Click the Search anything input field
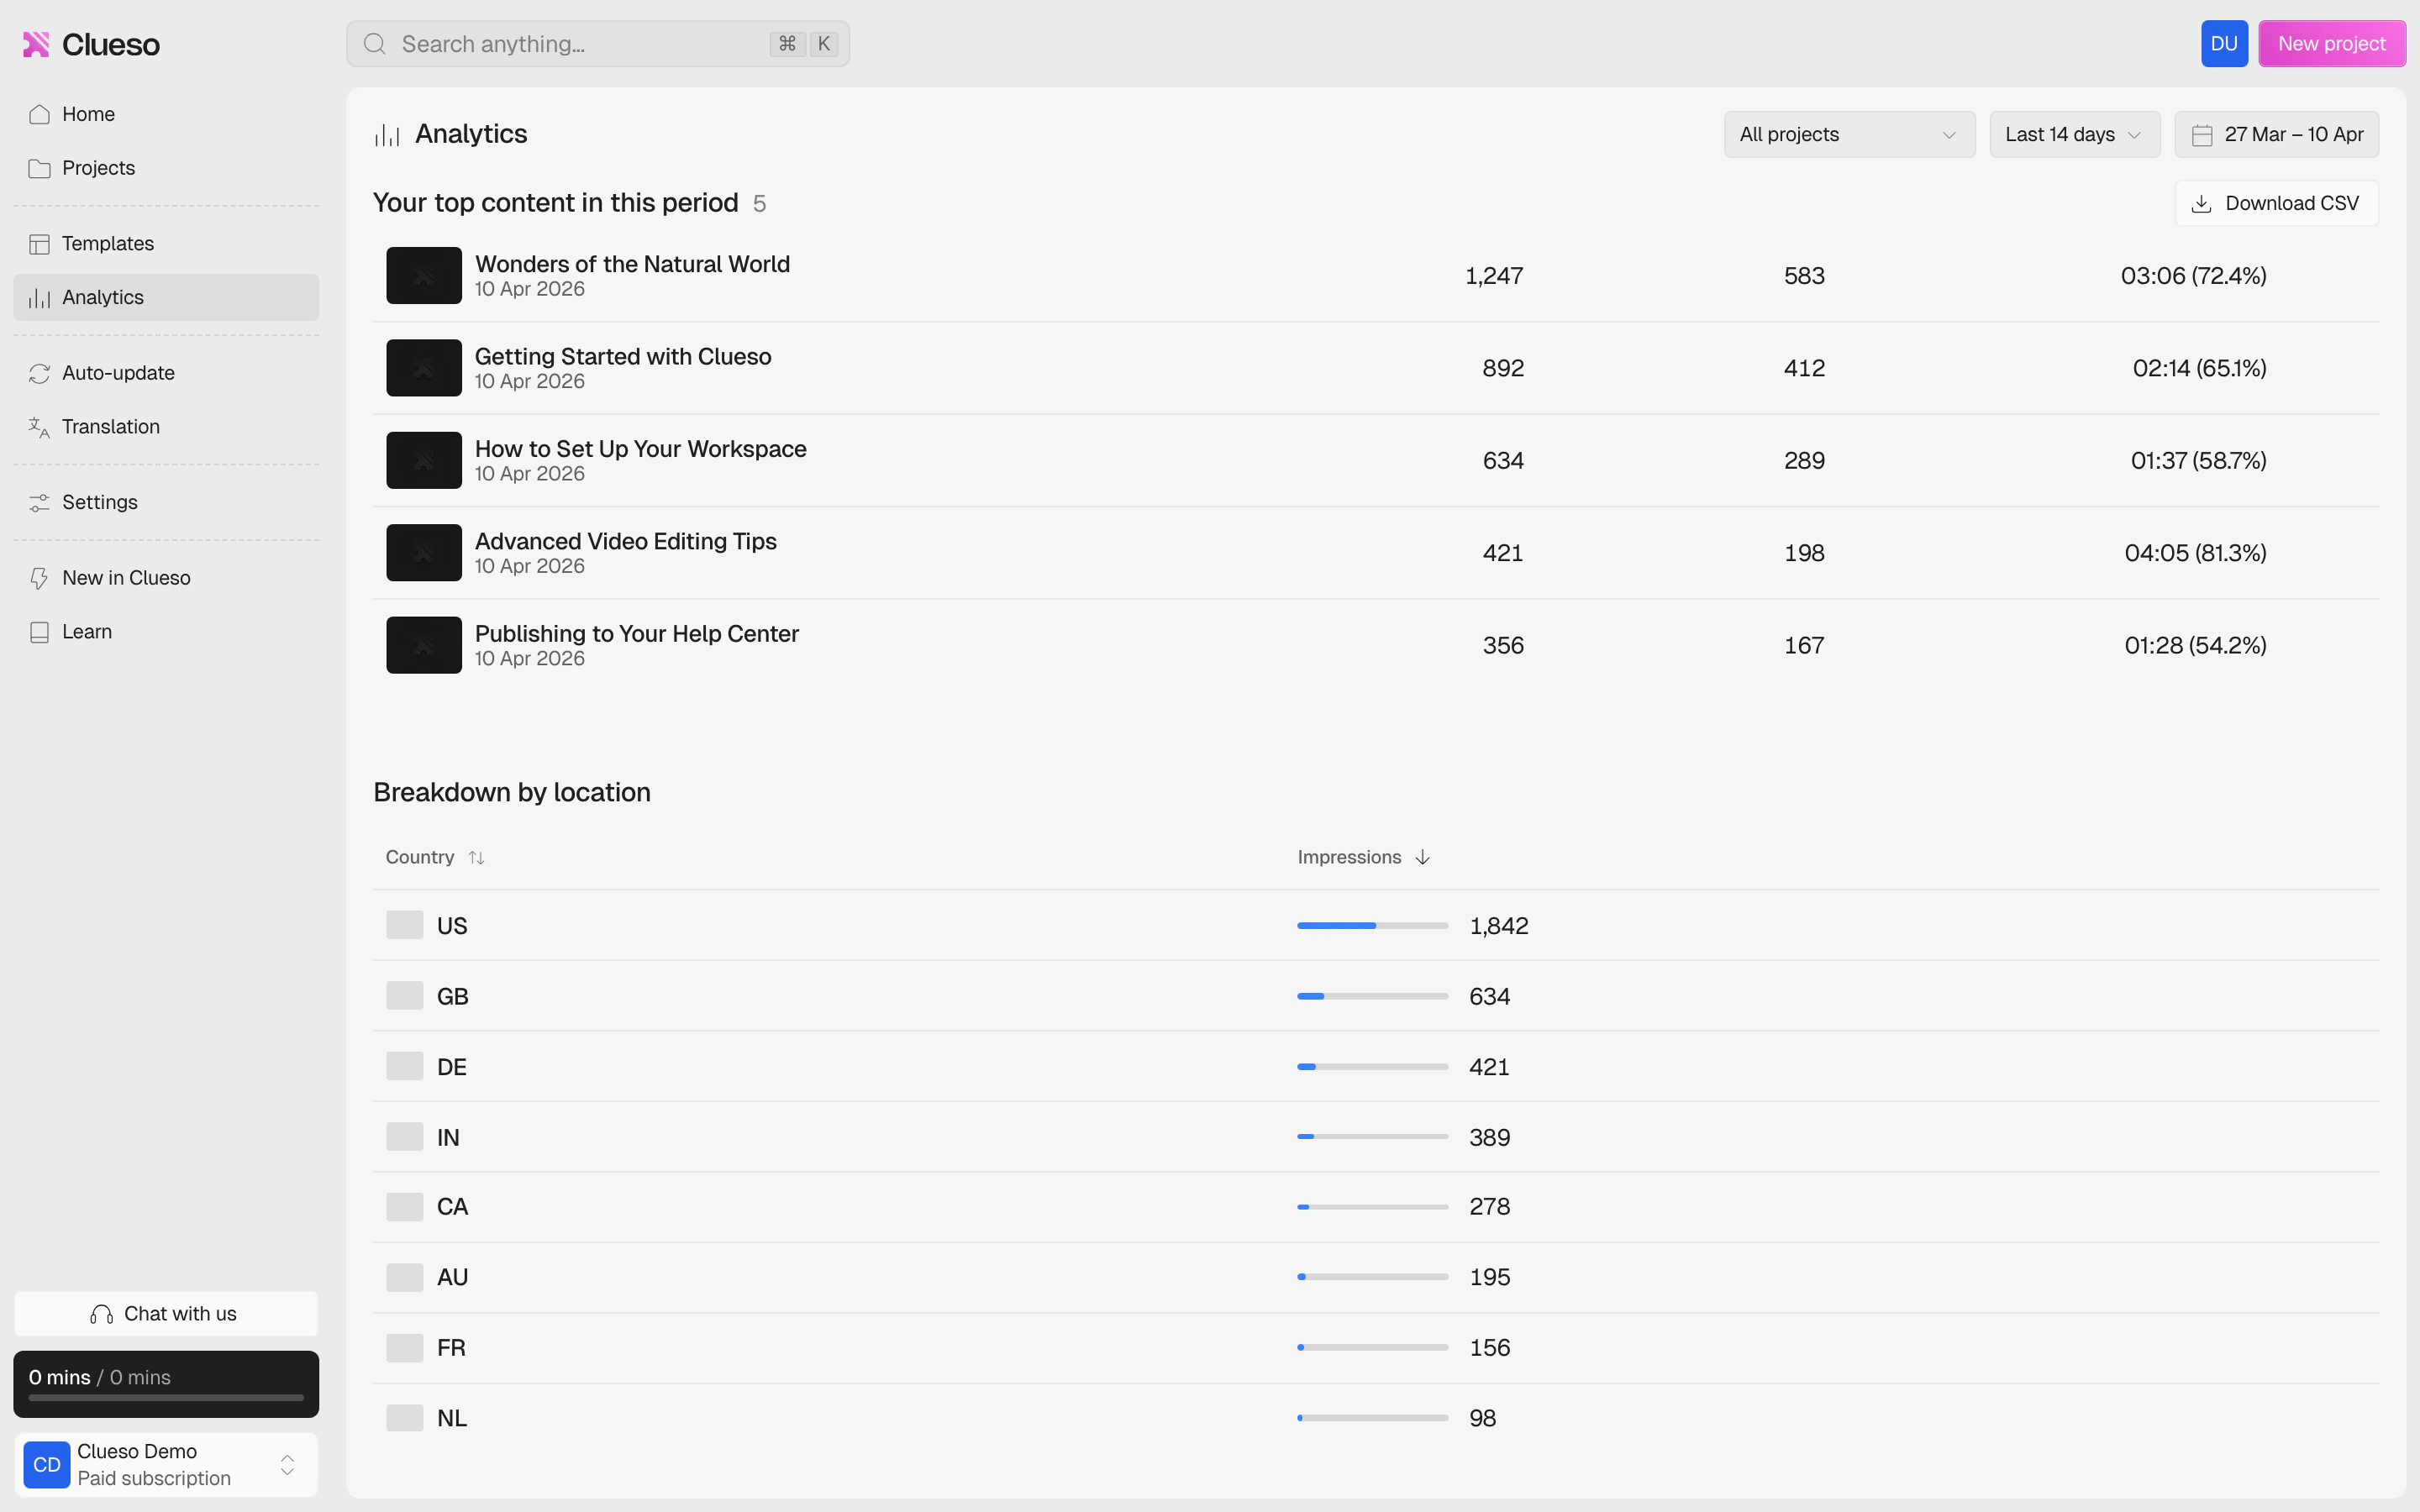The height and width of the screenshot is (1512, 2420). point(580,44)
